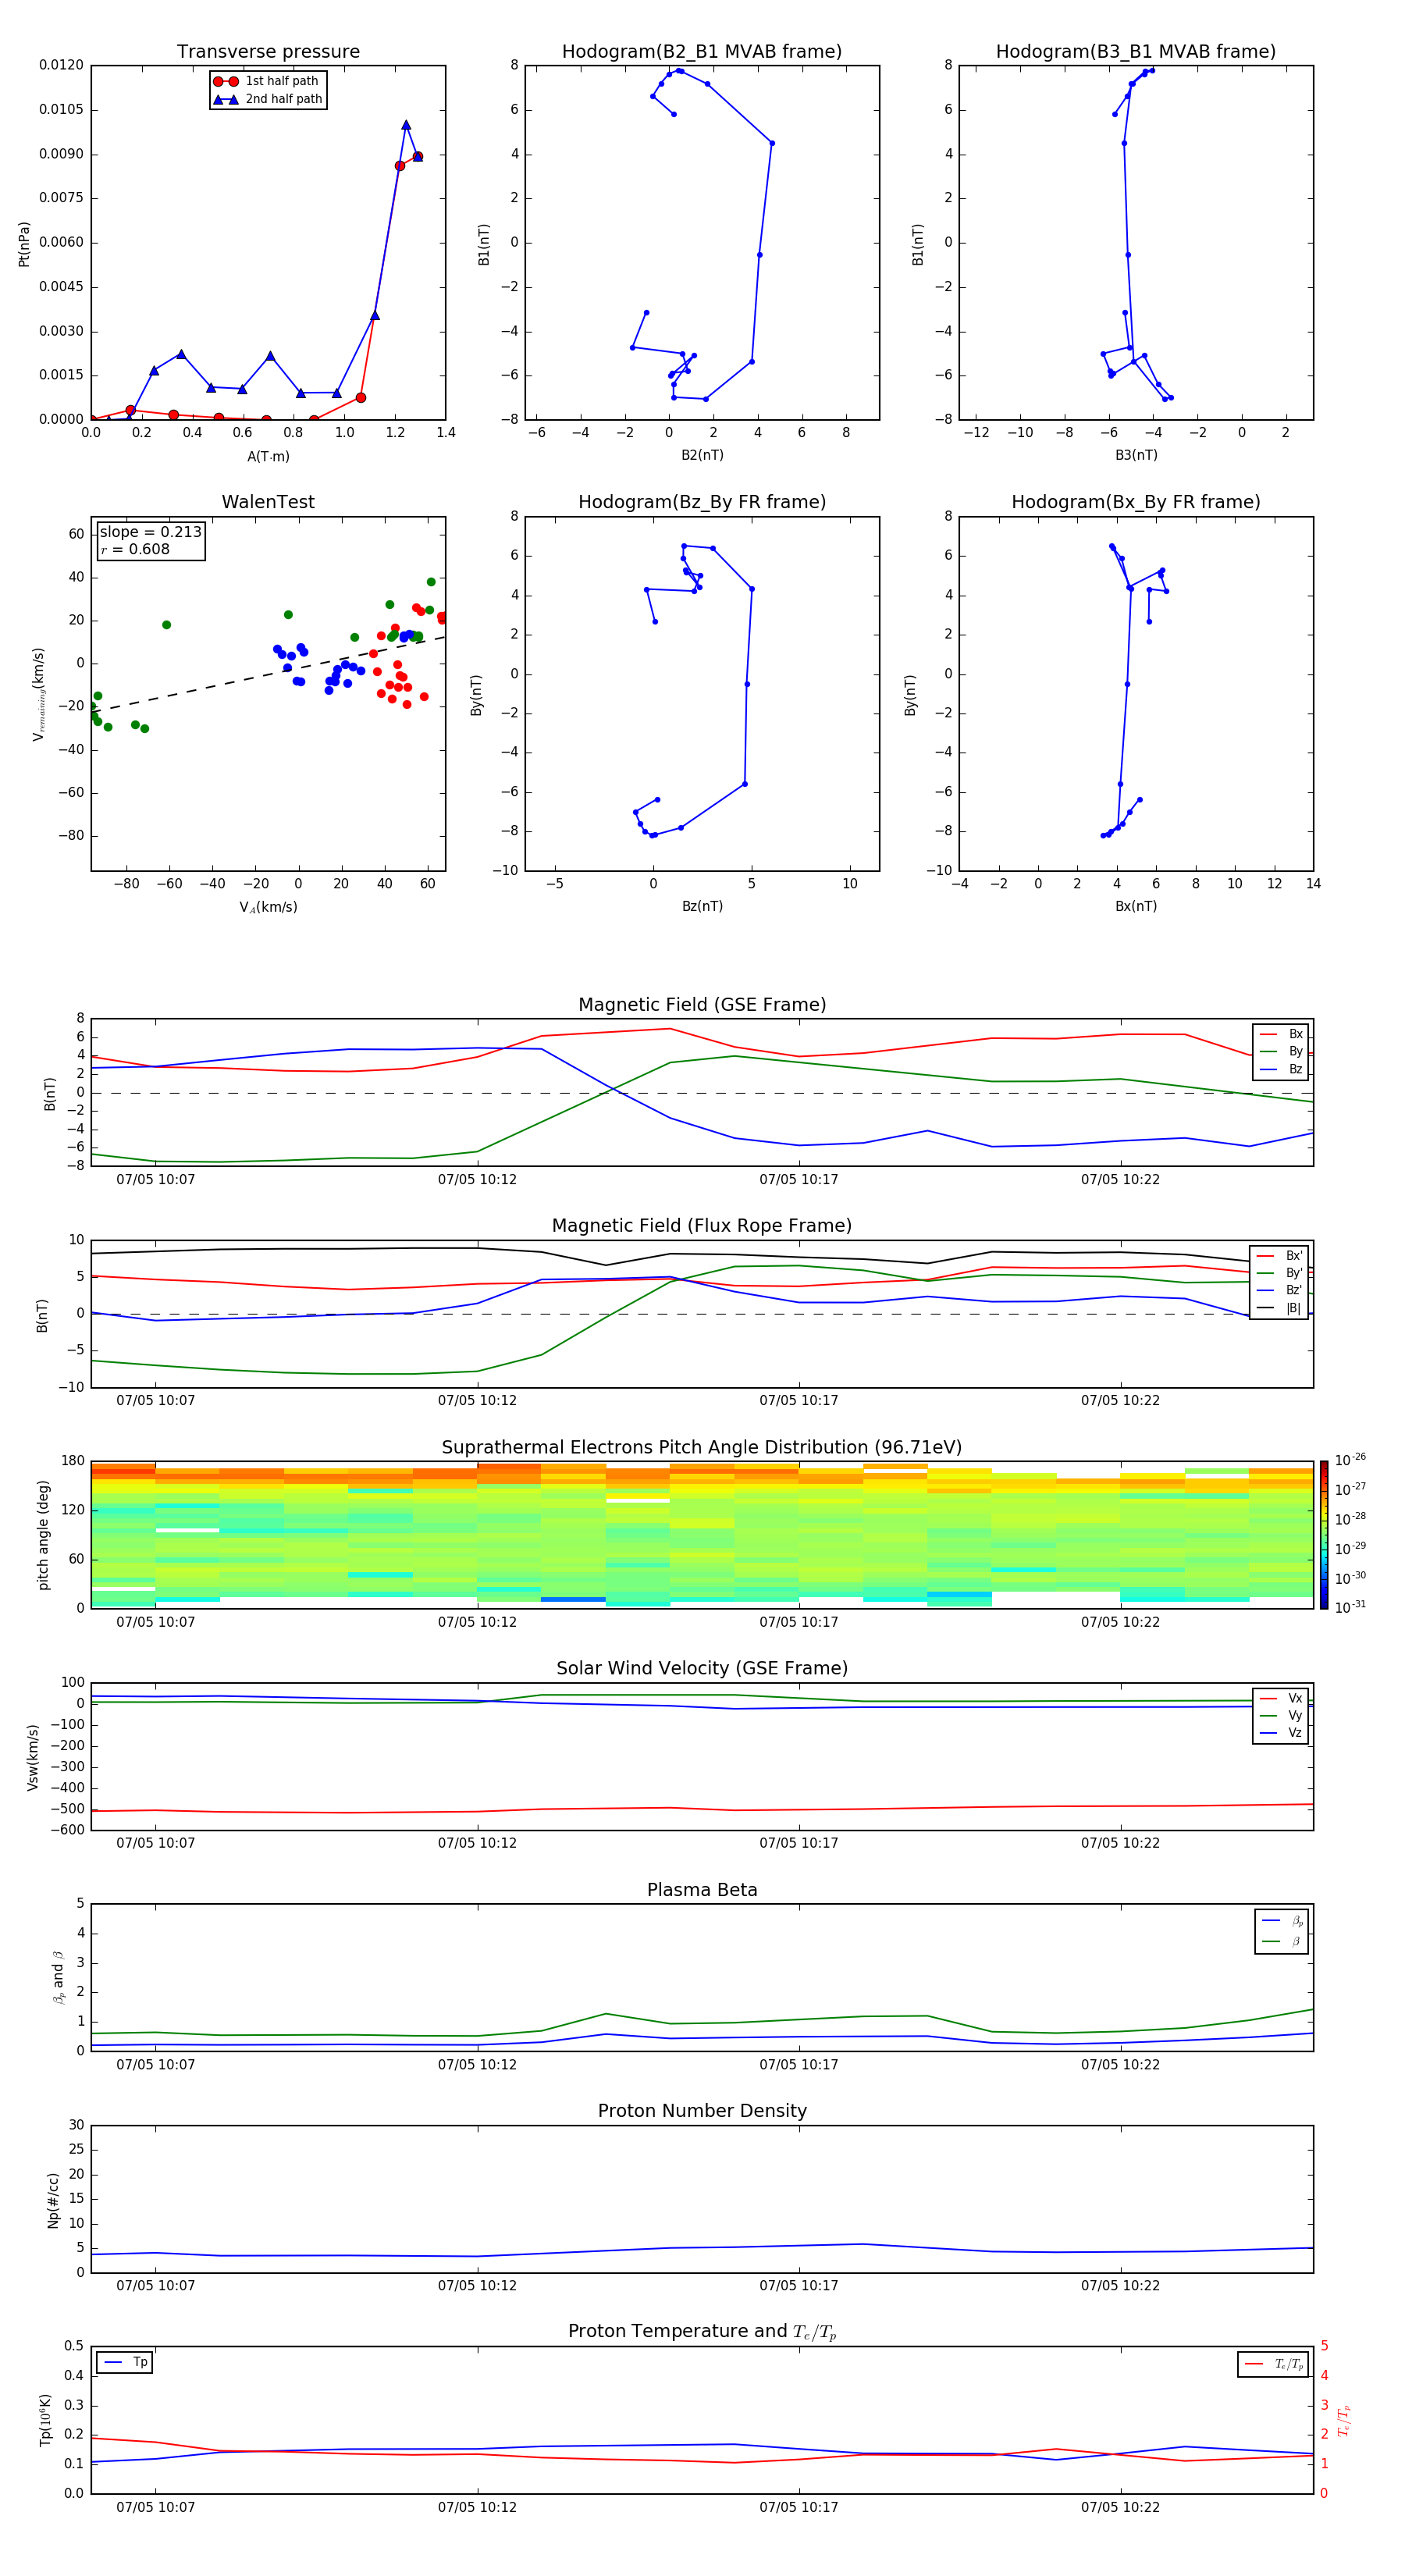Click the 'Te/Tp' legend entry
Image resolution: width=1405 pixels, height=2576 pixels.
[x=1273, y=2364]
